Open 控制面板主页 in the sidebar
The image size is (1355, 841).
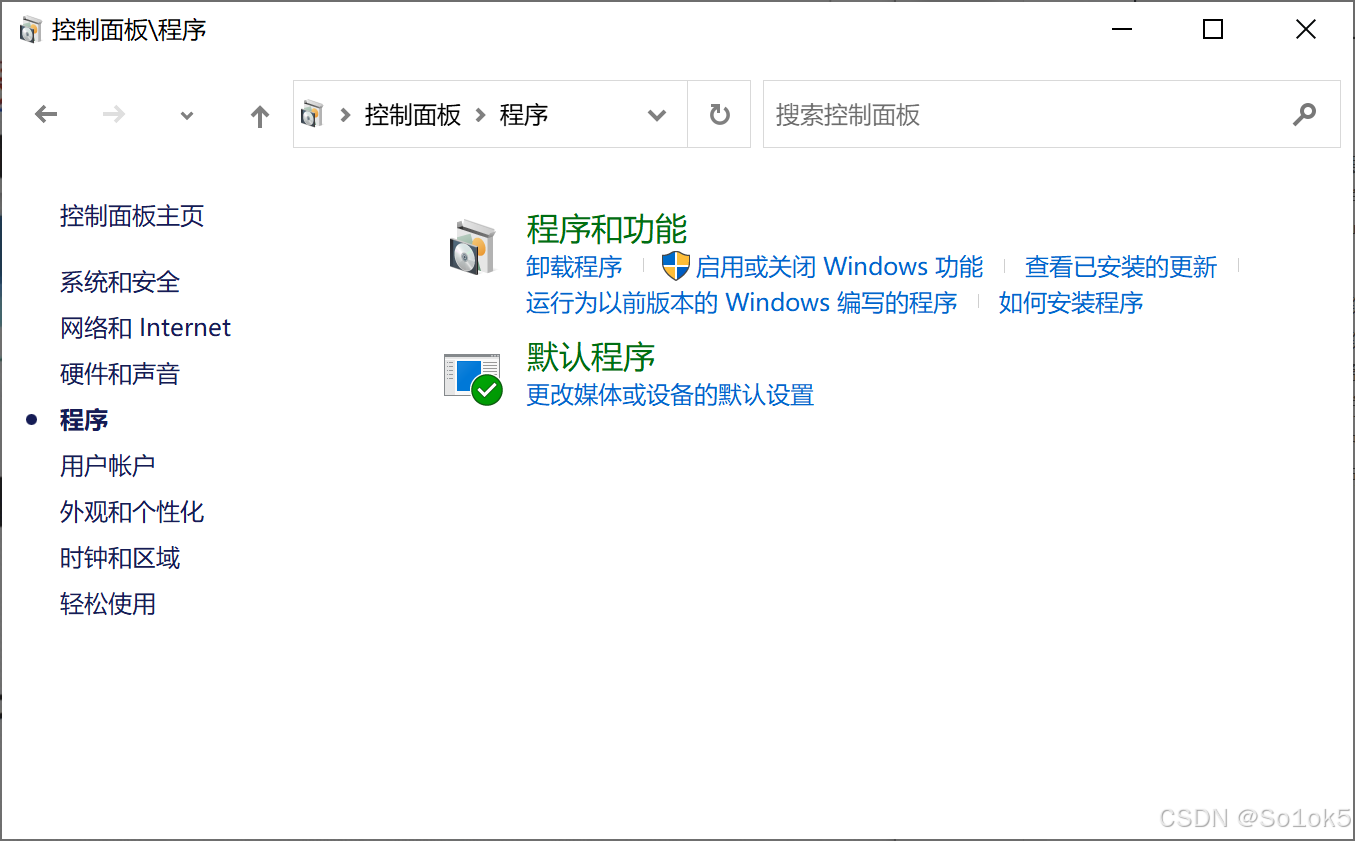[x=132, y=215]
